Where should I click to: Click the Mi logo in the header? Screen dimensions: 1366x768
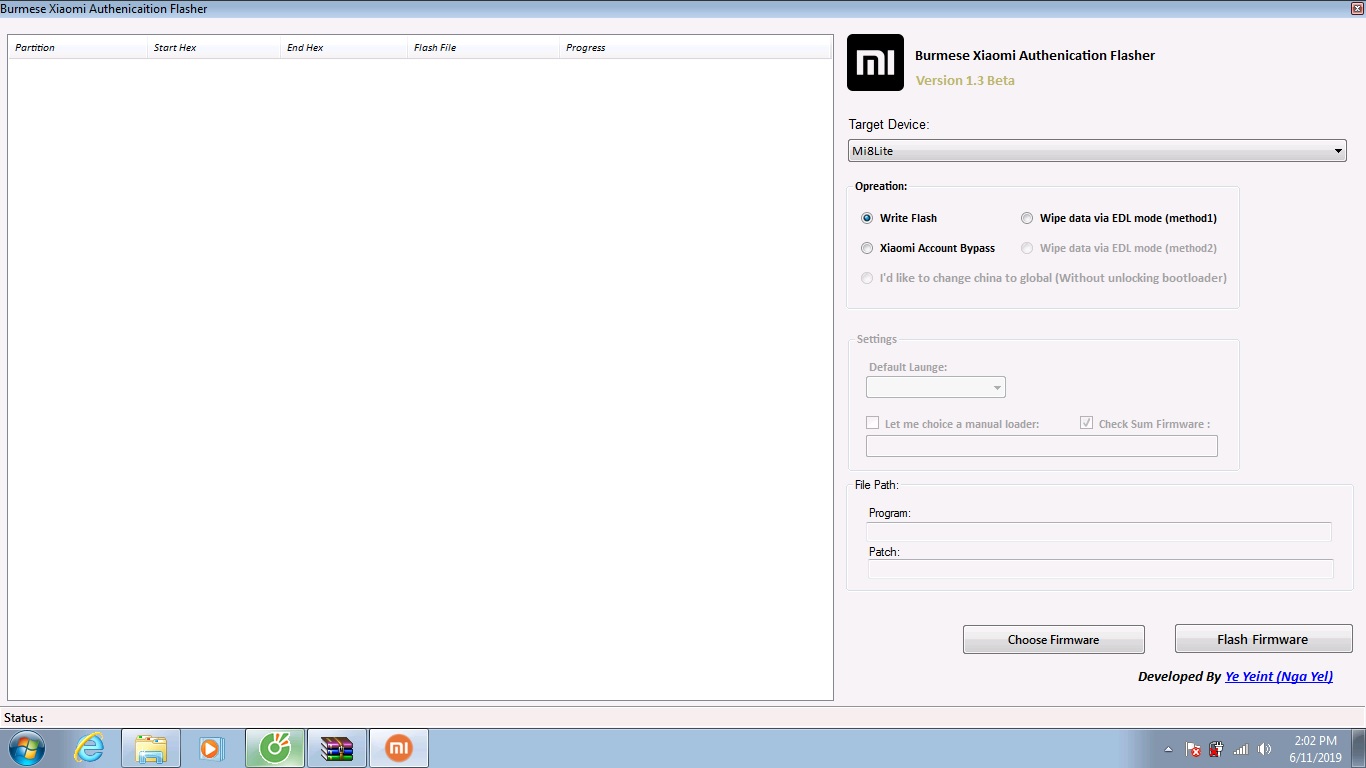tap(875, 63)
